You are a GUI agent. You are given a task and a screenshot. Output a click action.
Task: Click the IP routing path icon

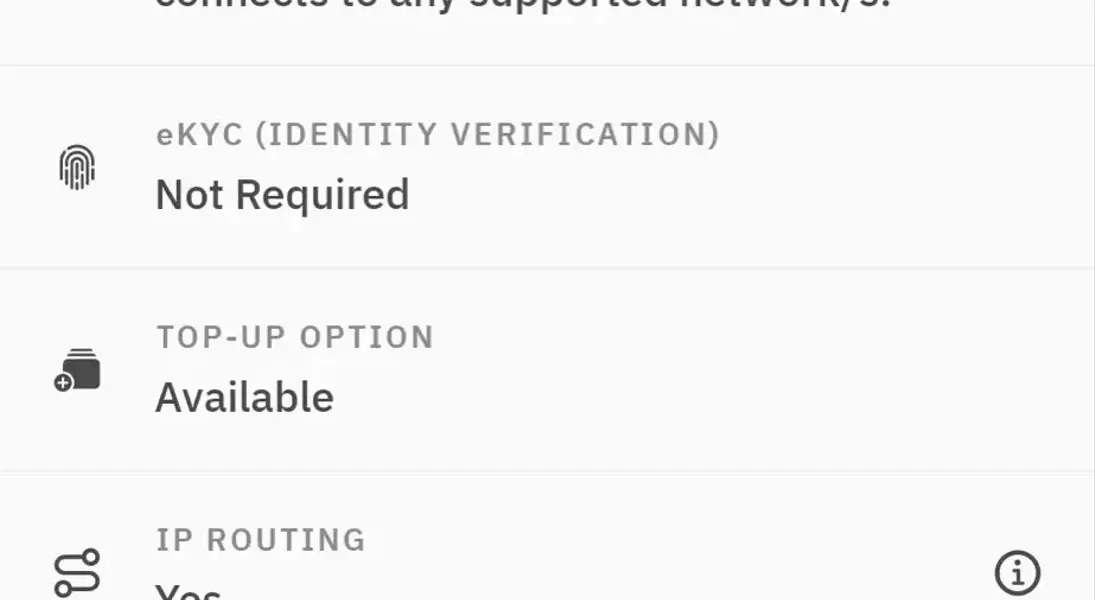pyautogui.click(x=77, y=573)
